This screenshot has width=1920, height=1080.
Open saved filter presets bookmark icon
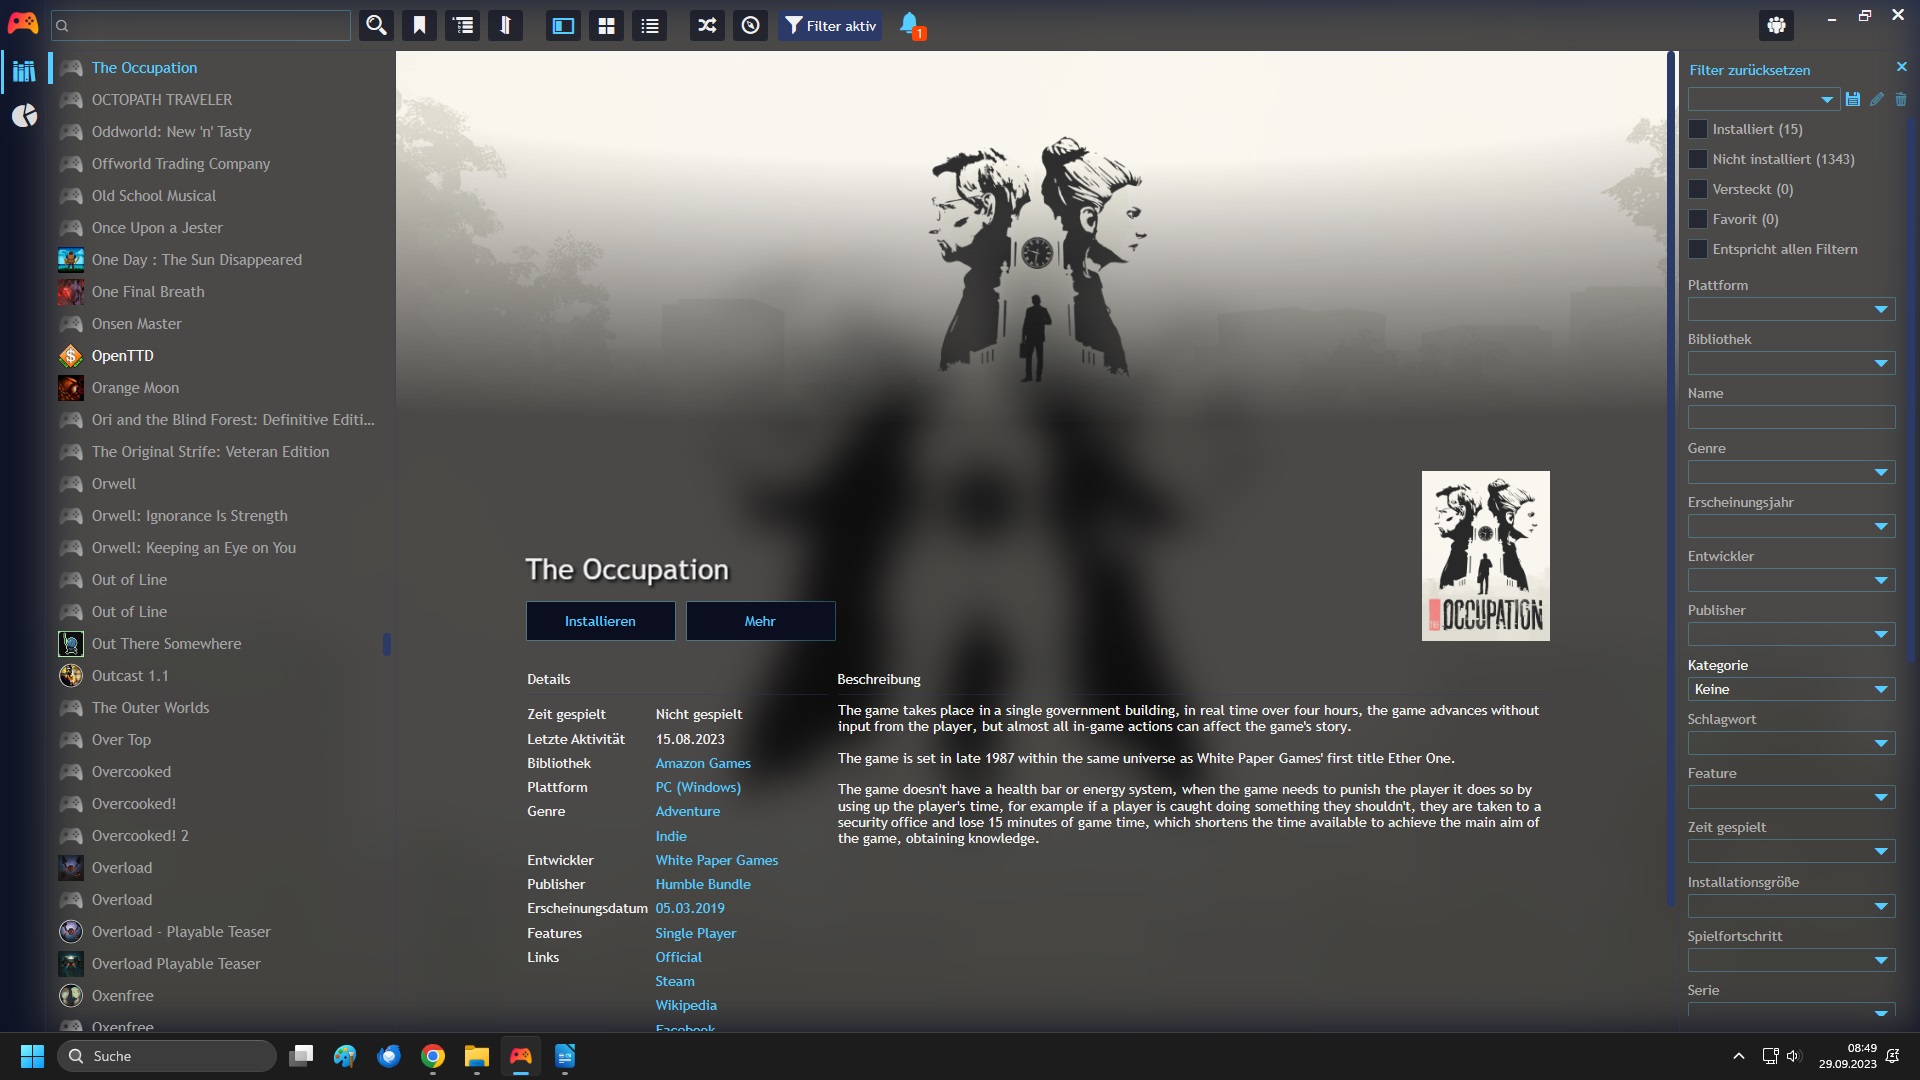click(x=419, y=25)
